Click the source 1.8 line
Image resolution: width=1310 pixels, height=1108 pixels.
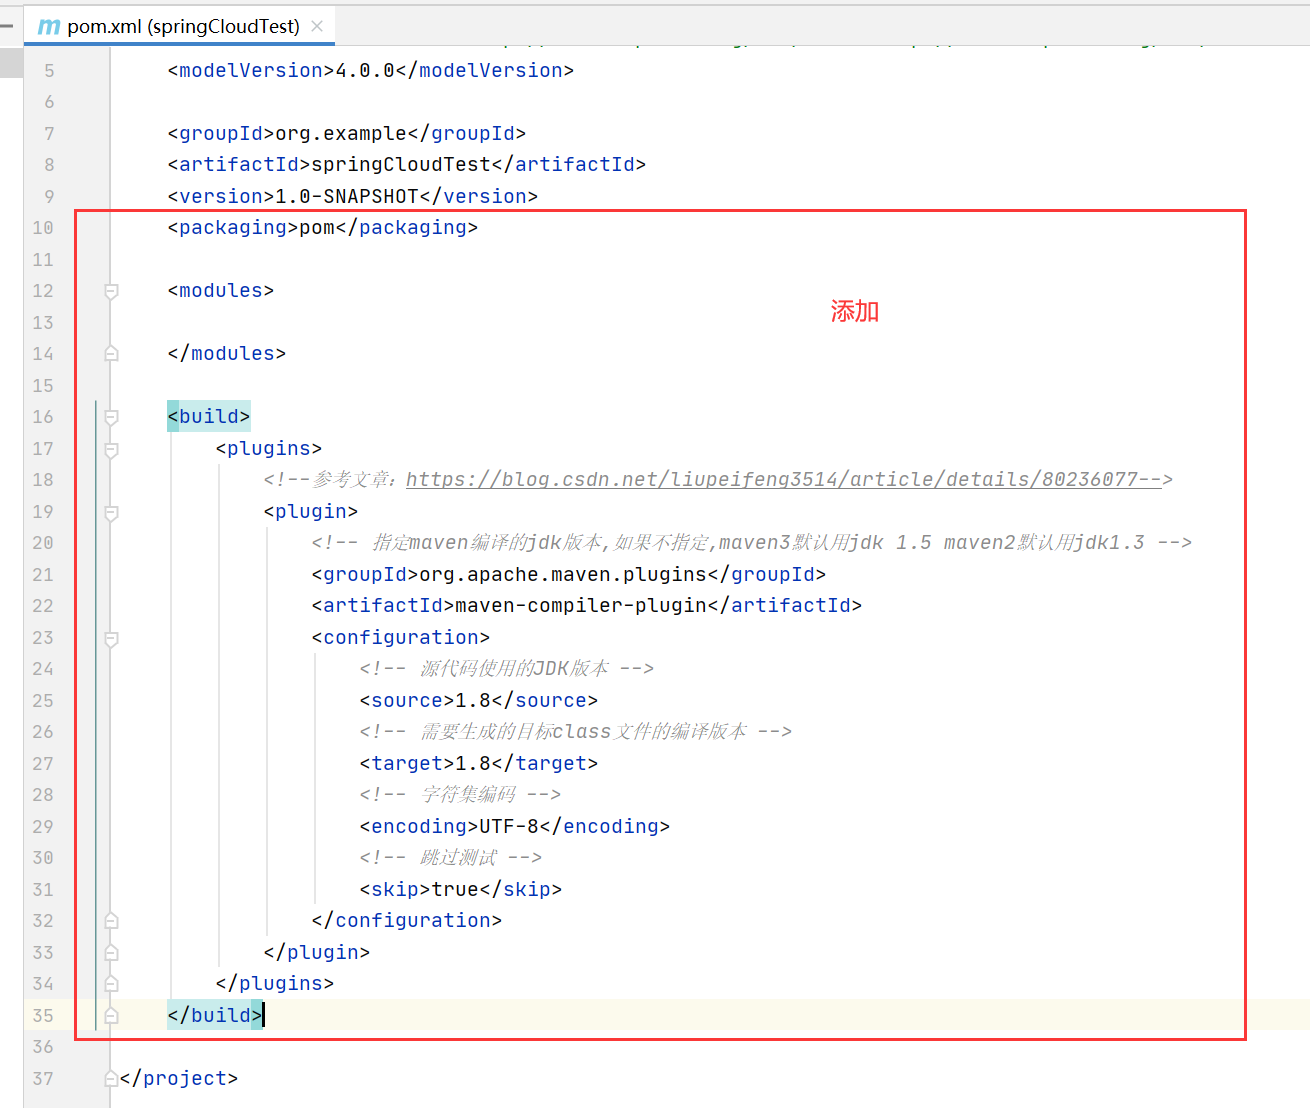(479, 701)
